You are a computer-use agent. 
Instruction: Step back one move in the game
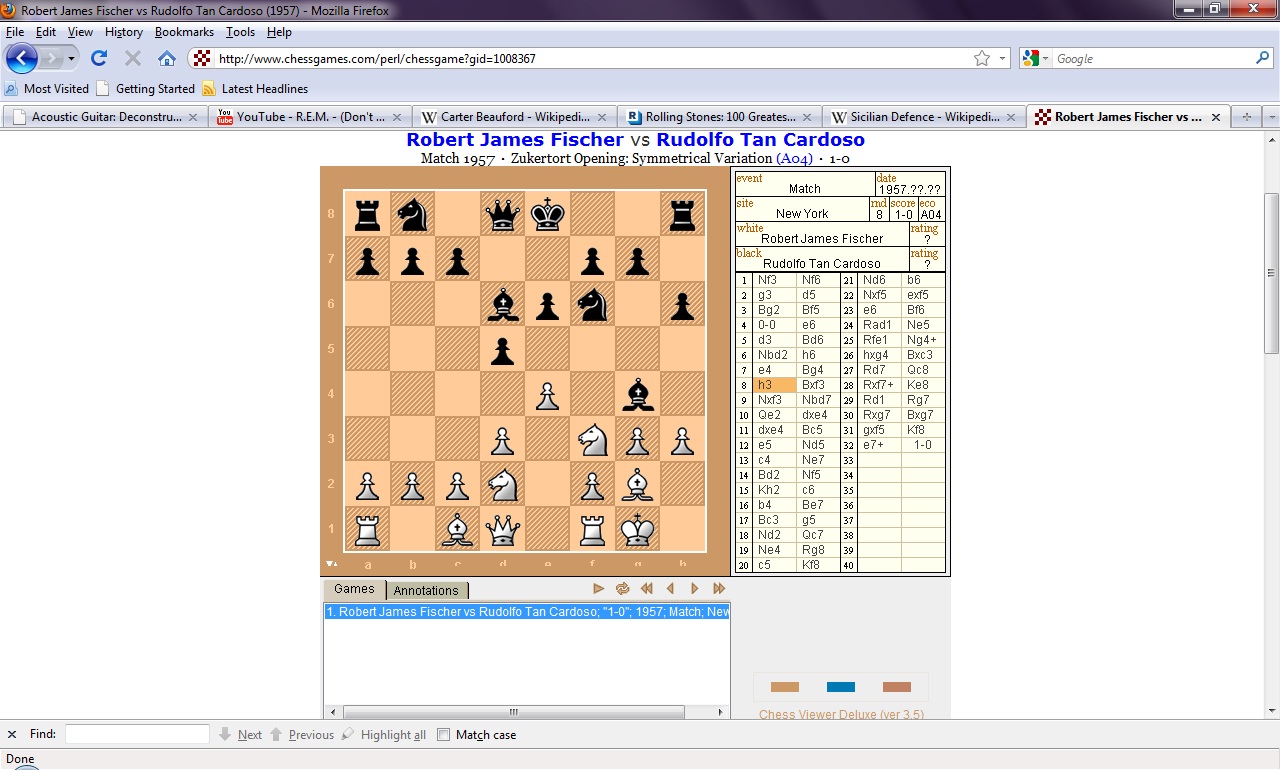(671, 589)
